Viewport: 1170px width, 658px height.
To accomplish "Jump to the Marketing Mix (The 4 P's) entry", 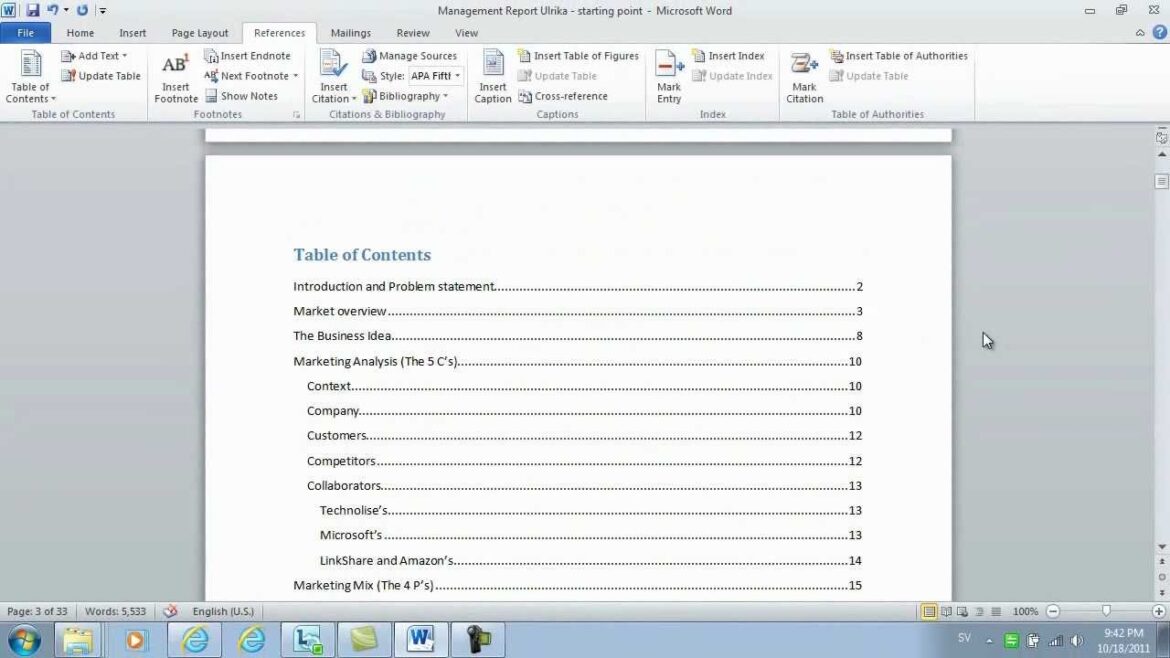I will 363,585.
